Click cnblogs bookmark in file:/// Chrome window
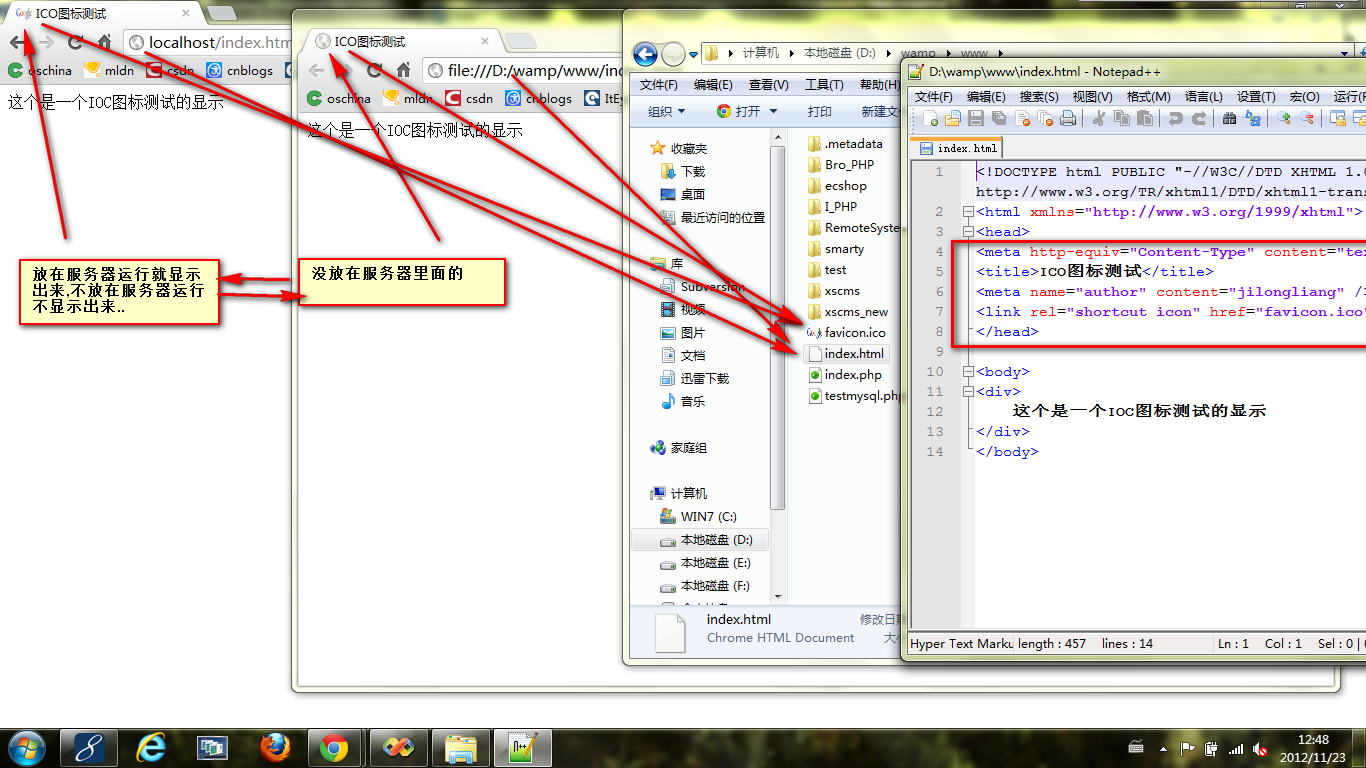 [x=539, y=98]
